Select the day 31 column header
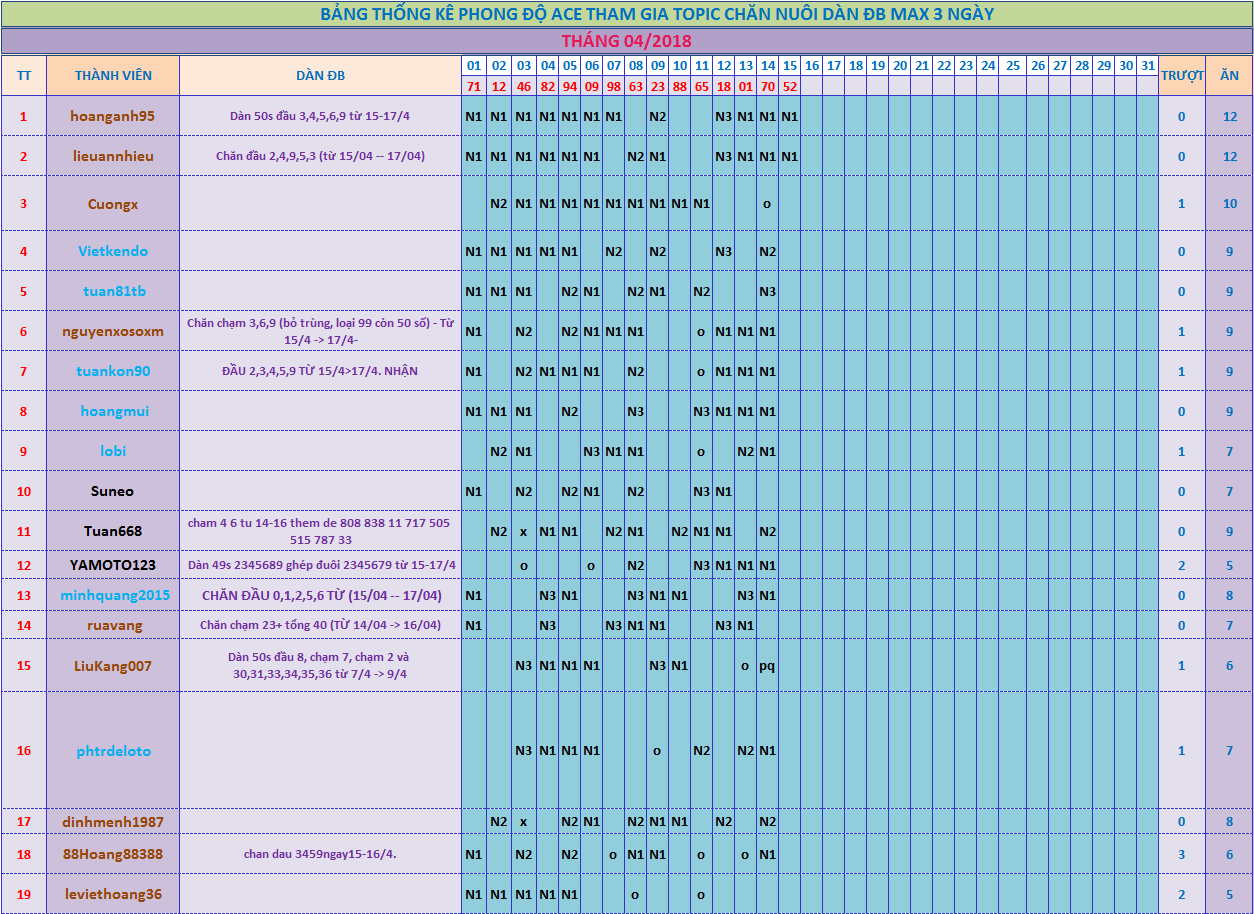 pos(1148,66)
